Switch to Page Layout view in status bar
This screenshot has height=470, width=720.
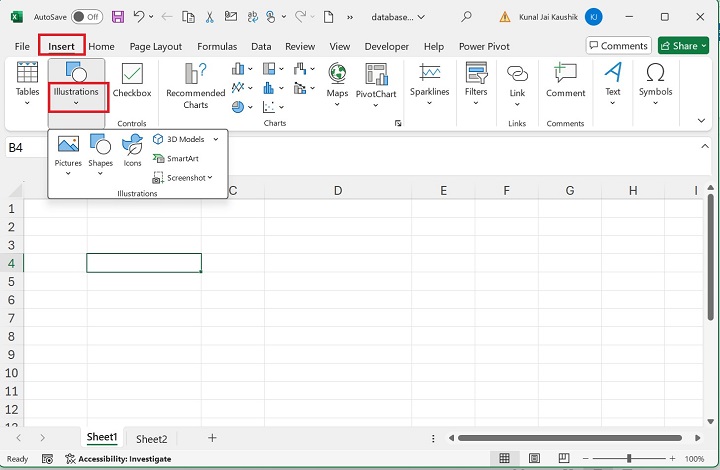532,459
